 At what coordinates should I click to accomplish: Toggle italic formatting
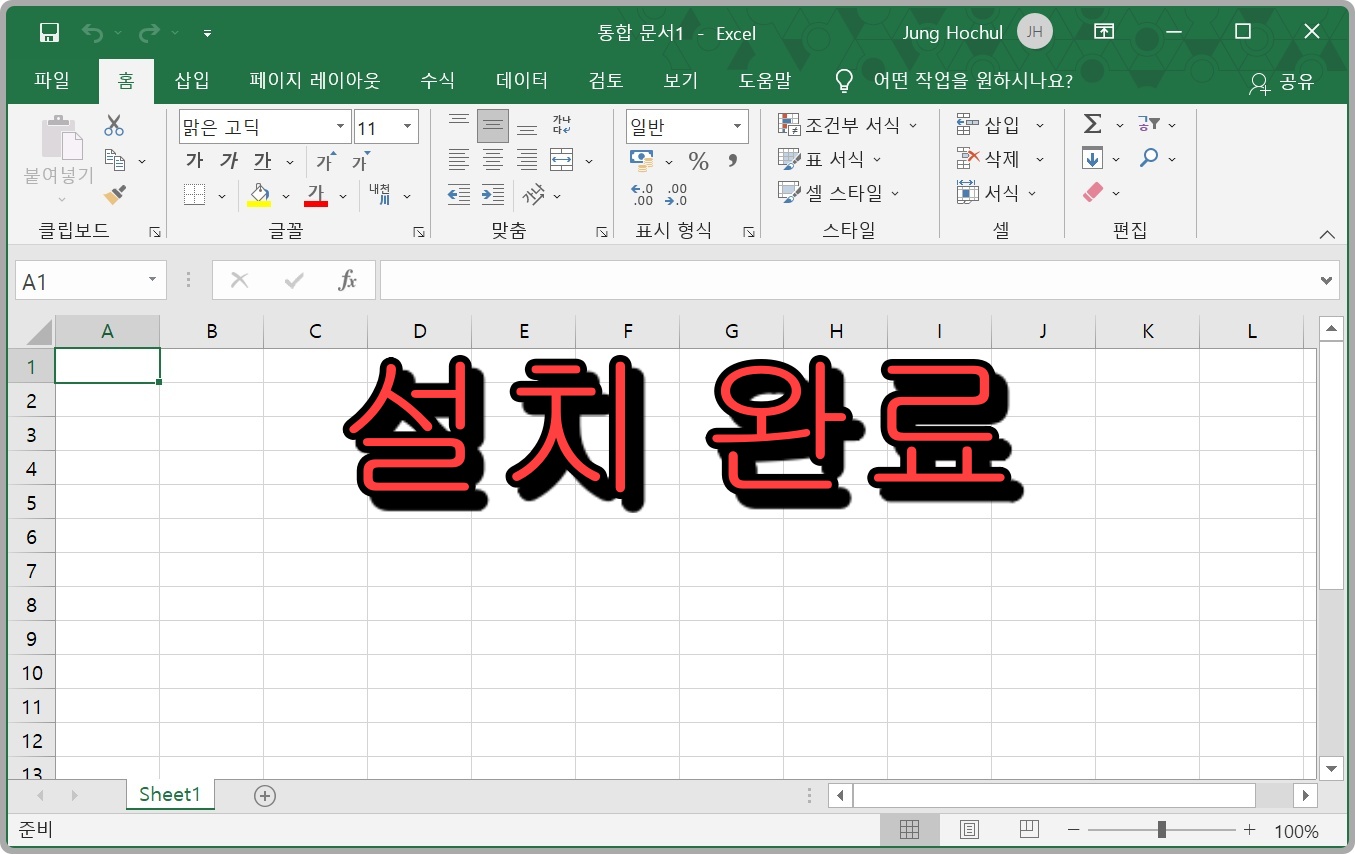tap(226, 160)
